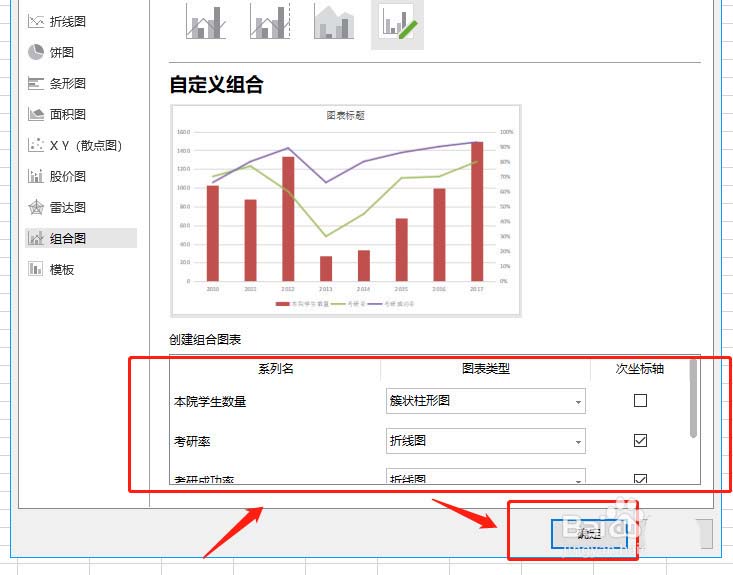Click the 系列名 column header
This screenshot has height=575, width=733.
276,369
